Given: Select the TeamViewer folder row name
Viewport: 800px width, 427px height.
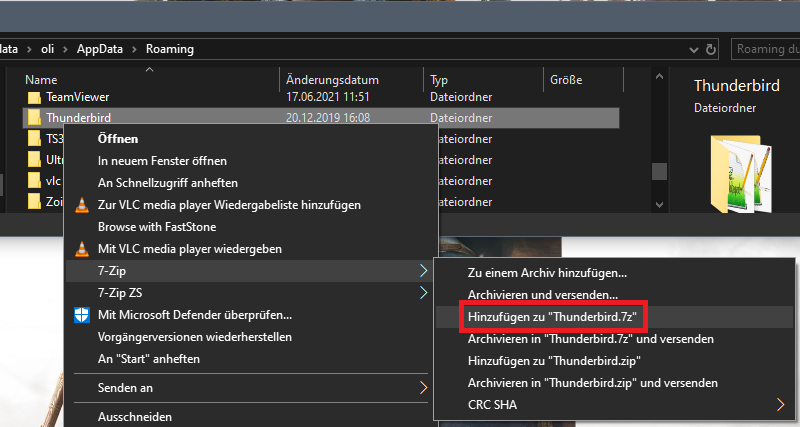Looking at the screenshot, I should pyautogui.click(x=78, y=97).
